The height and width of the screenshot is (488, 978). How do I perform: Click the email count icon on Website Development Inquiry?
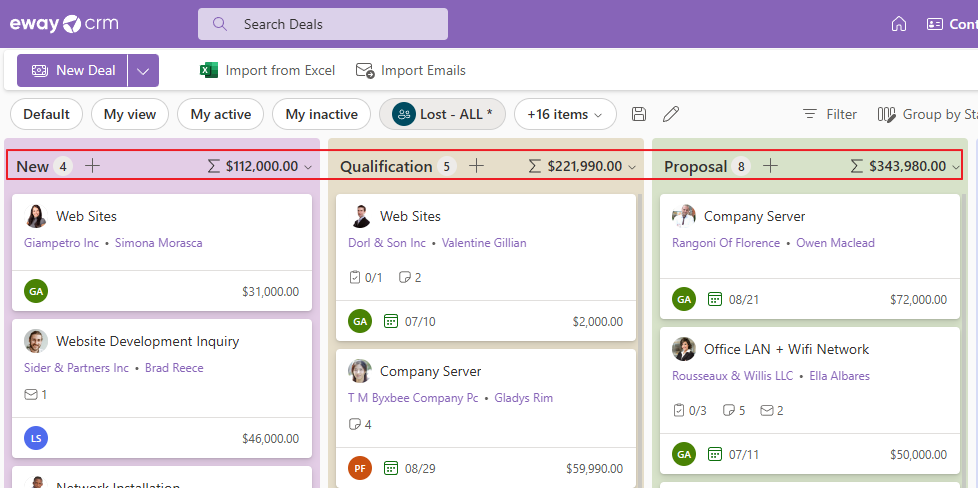[x=31, y=394]
